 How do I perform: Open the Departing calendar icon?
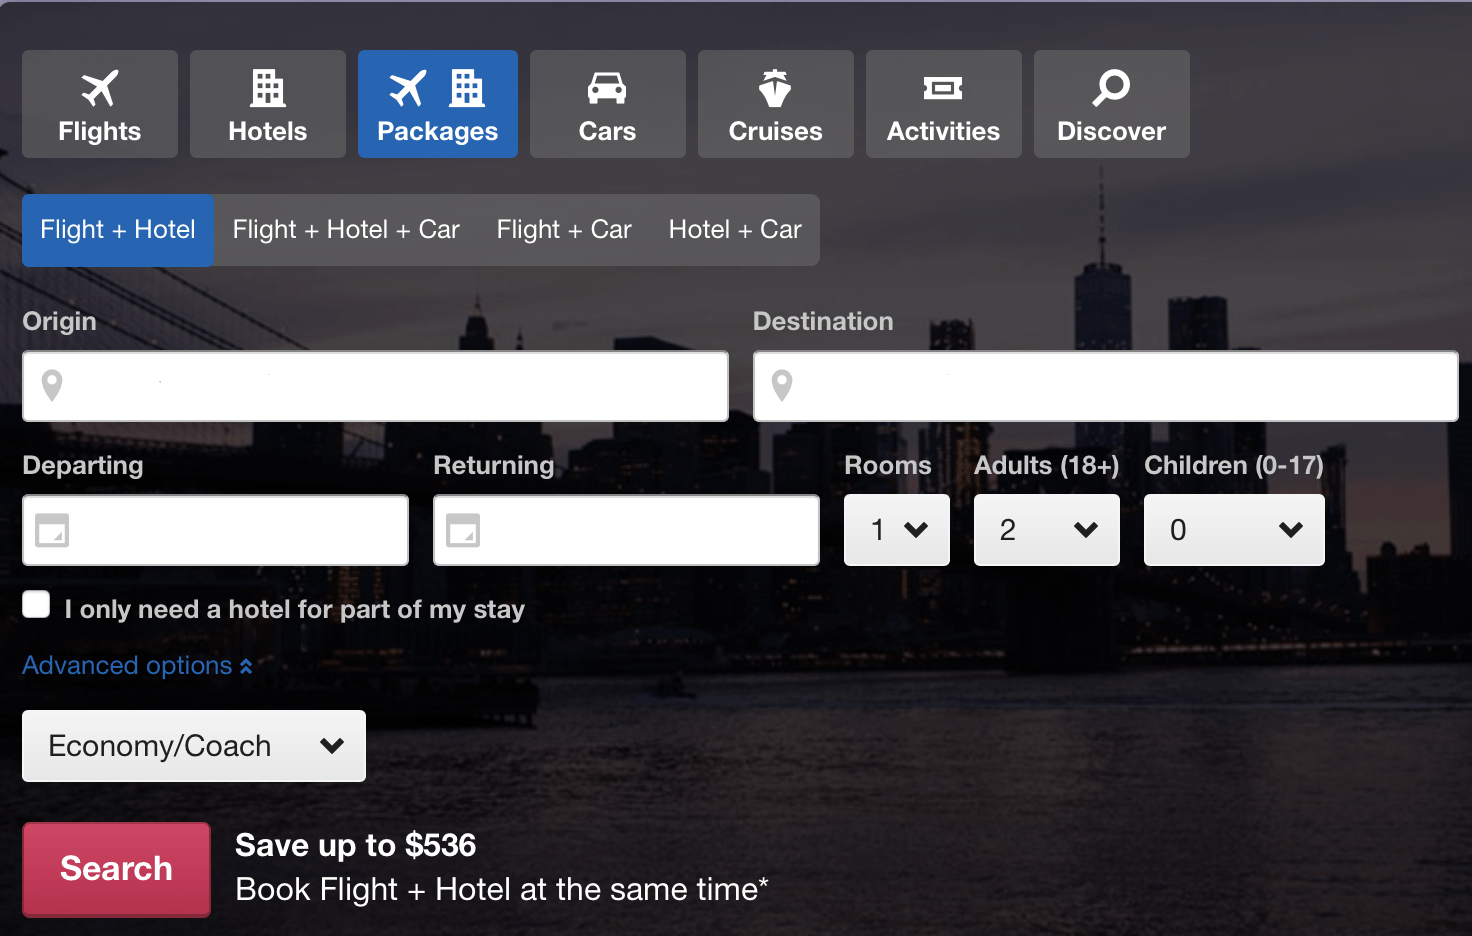(52, 530)
